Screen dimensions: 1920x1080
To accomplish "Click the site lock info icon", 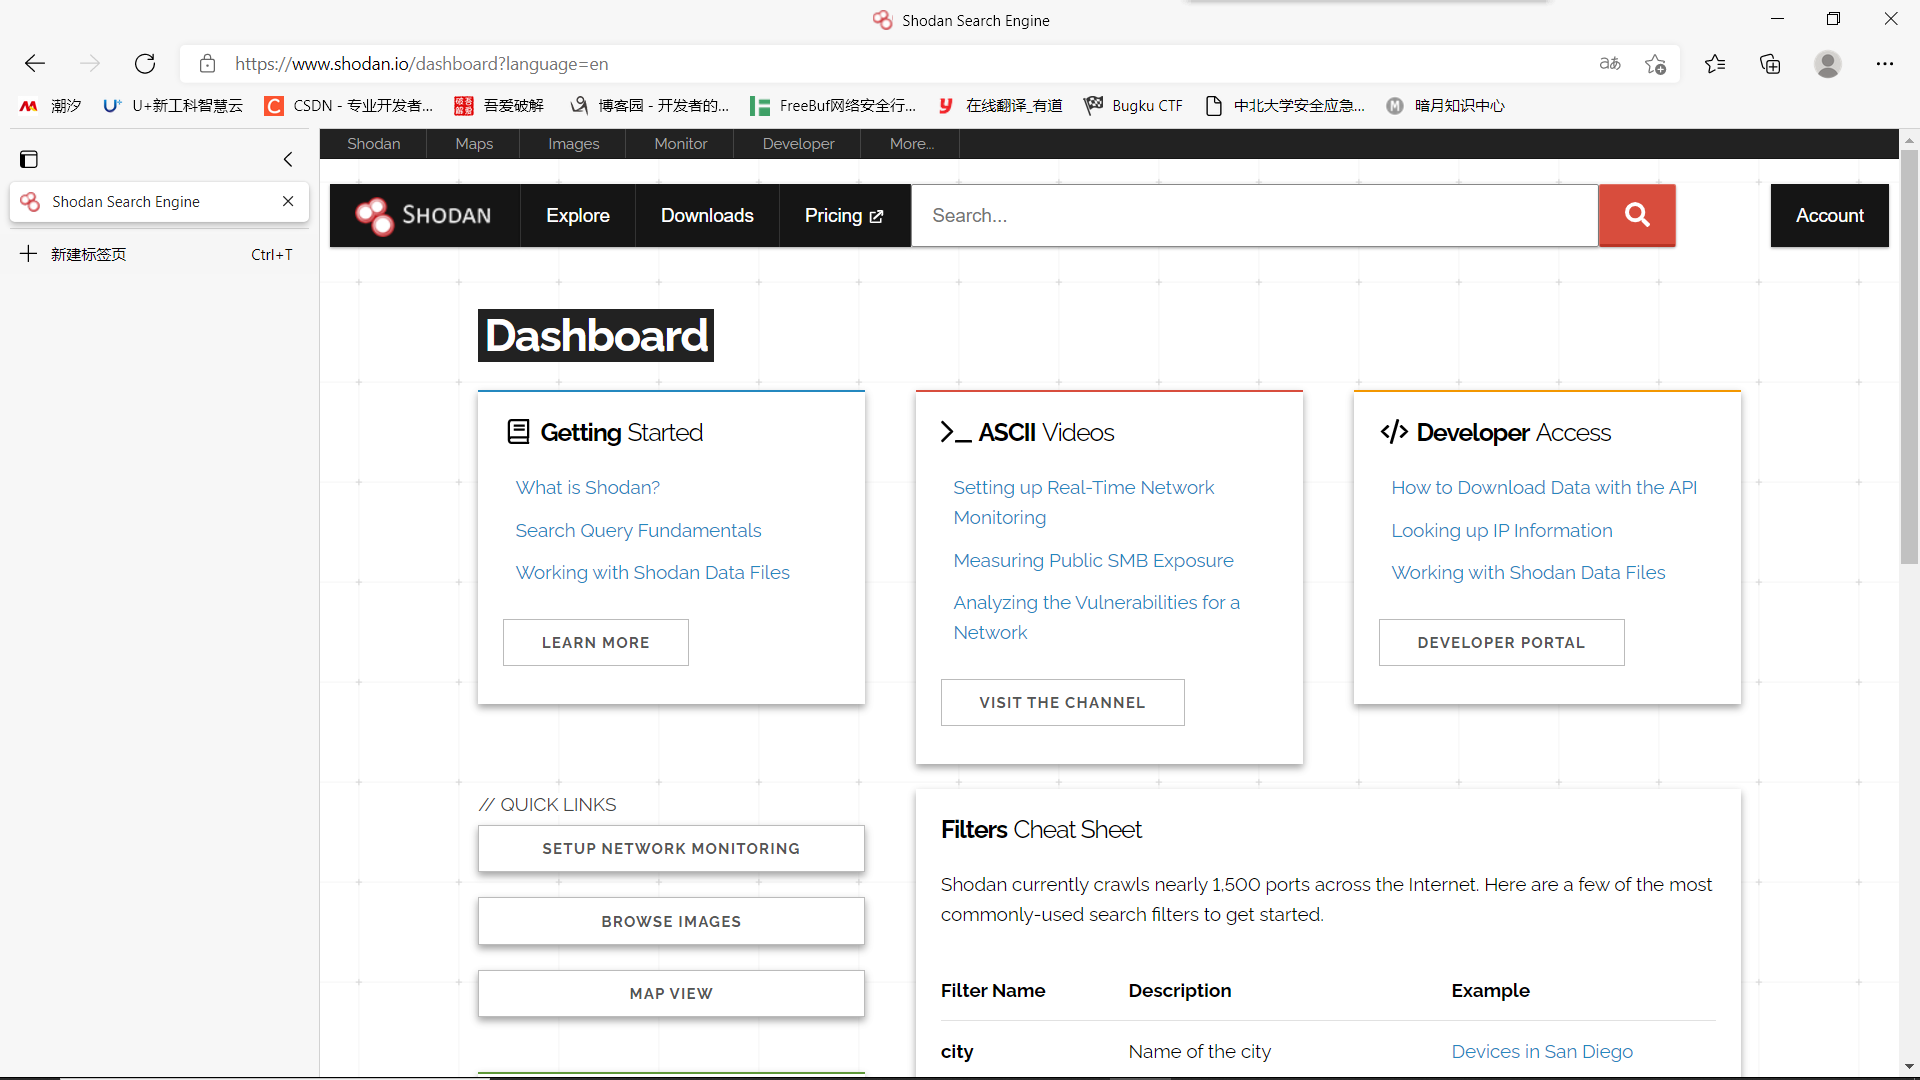I will [x=207, y=64].
